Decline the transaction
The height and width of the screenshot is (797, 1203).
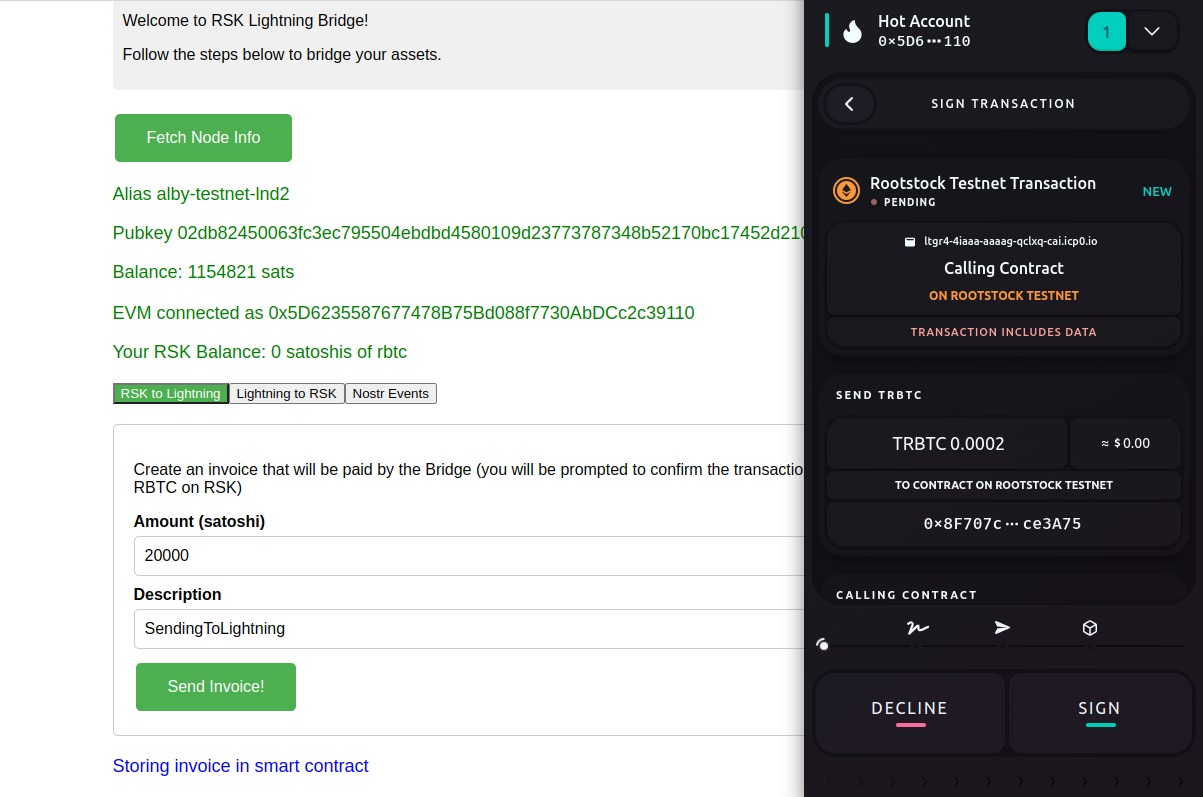click(x=910, y=712)
